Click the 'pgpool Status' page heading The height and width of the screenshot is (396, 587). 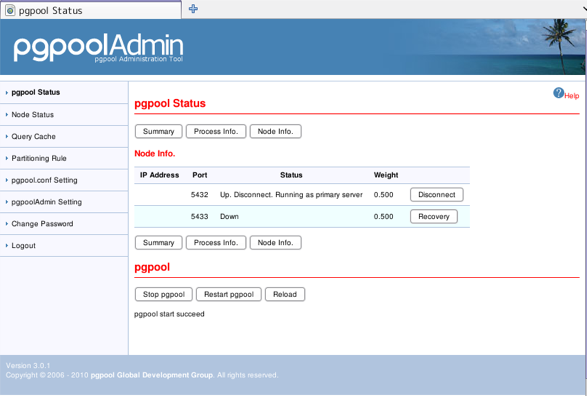170,103
